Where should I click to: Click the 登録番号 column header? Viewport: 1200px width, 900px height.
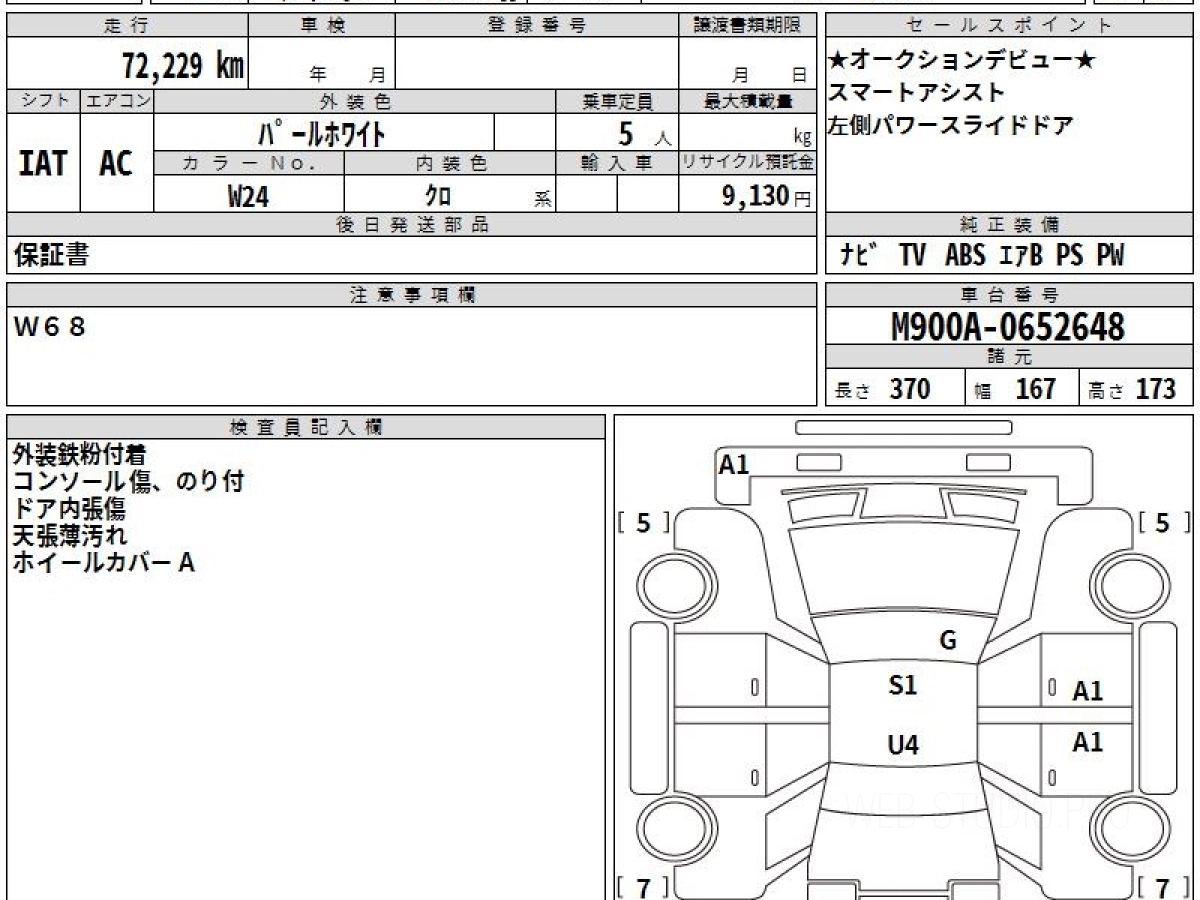pos(537,26)
